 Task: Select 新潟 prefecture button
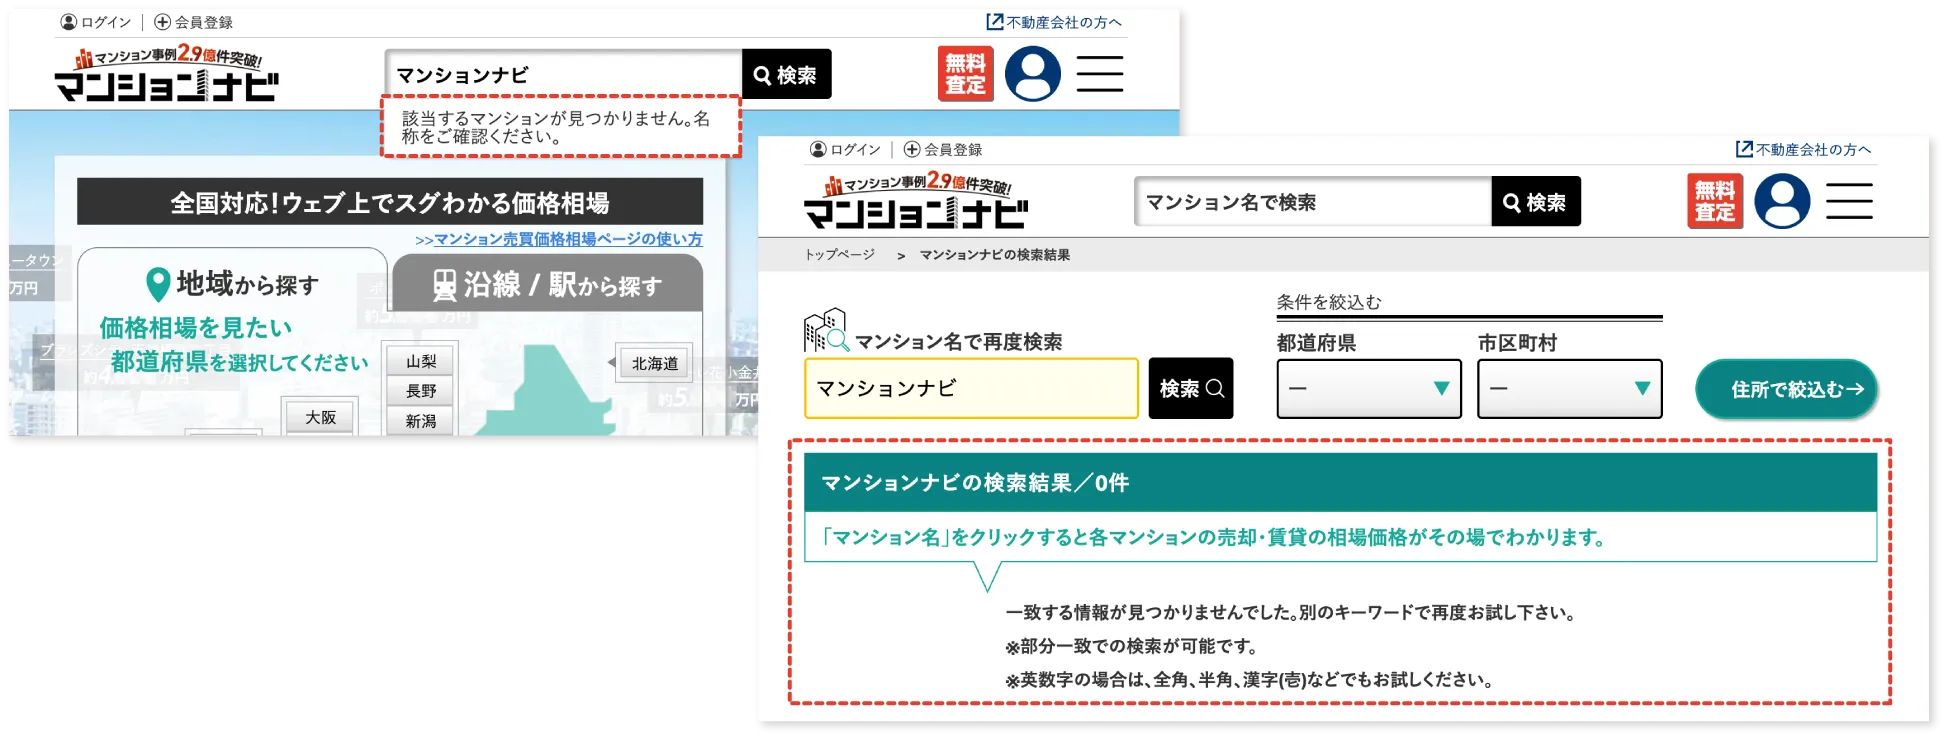pyautogui.click(x=421, y=421)
